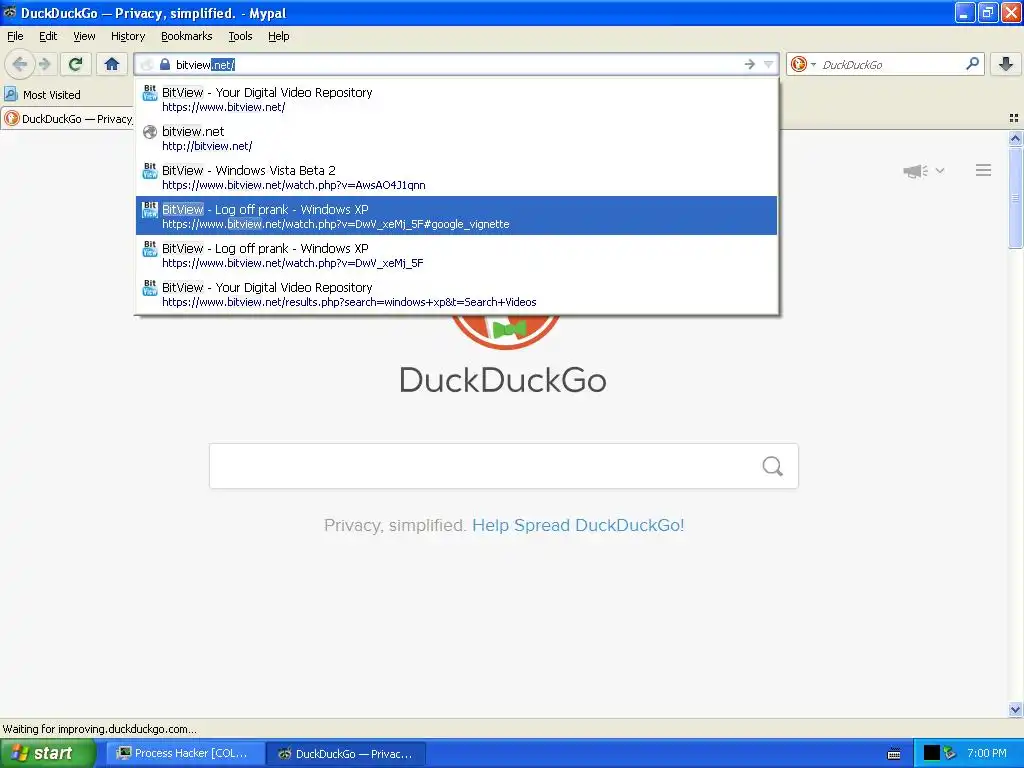
Task: Open the Edit menu
Action: (x=48, y=36)
